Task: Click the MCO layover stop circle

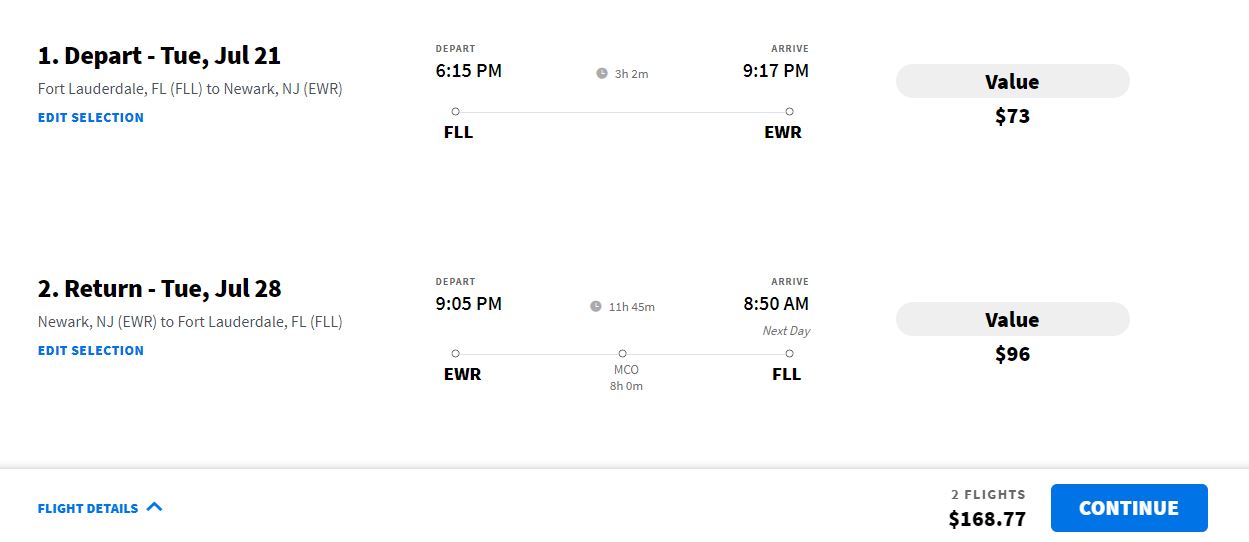Action: [622, 353]
